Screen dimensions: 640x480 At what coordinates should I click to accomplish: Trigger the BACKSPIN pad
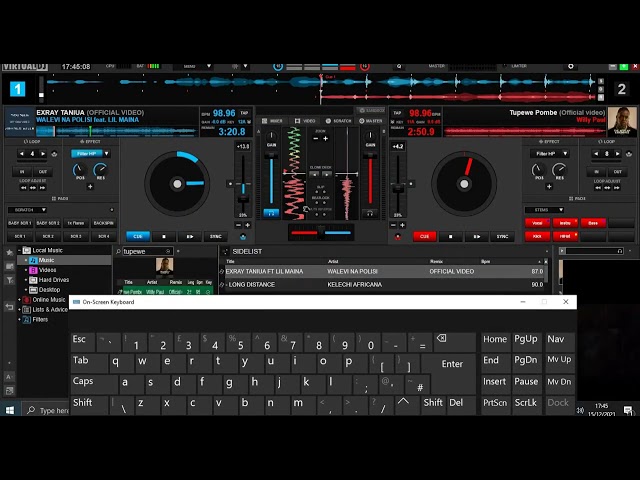(x=104, y=223)
